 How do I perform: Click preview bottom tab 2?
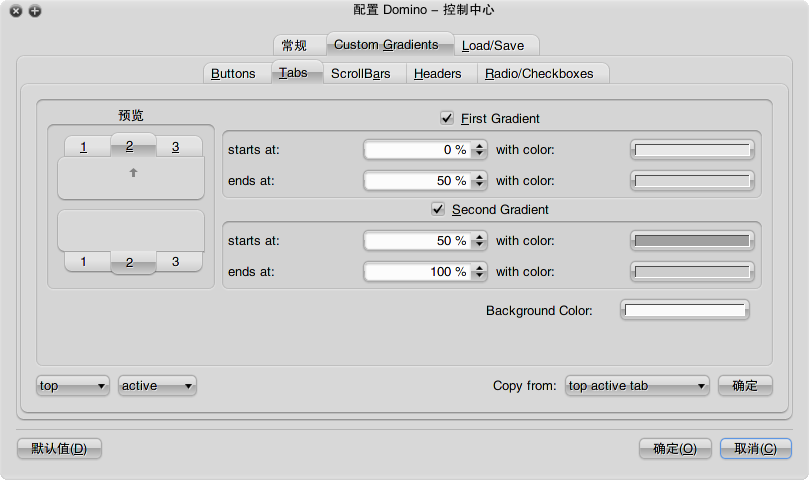(133, 263)
